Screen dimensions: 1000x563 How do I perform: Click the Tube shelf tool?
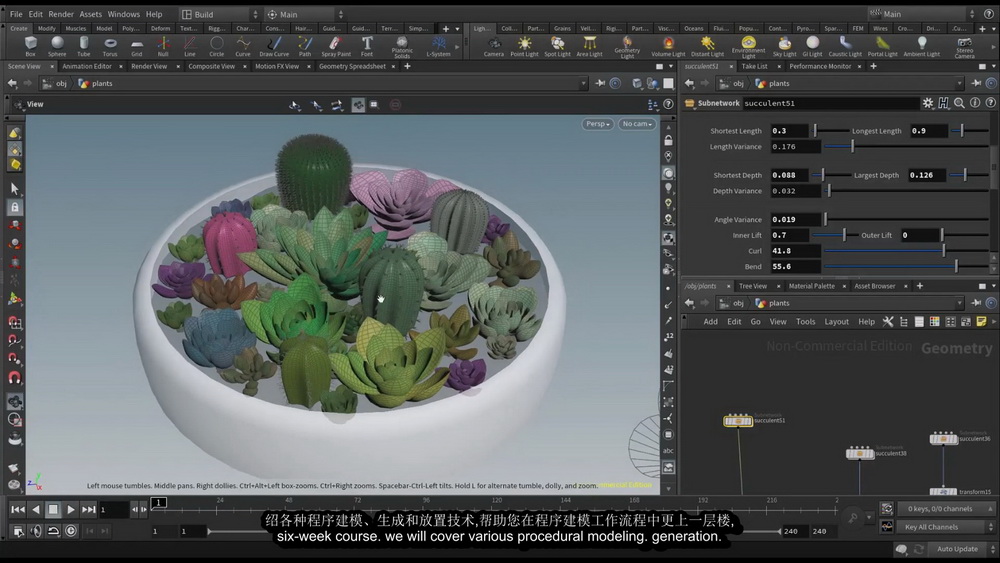pos(84,46)
